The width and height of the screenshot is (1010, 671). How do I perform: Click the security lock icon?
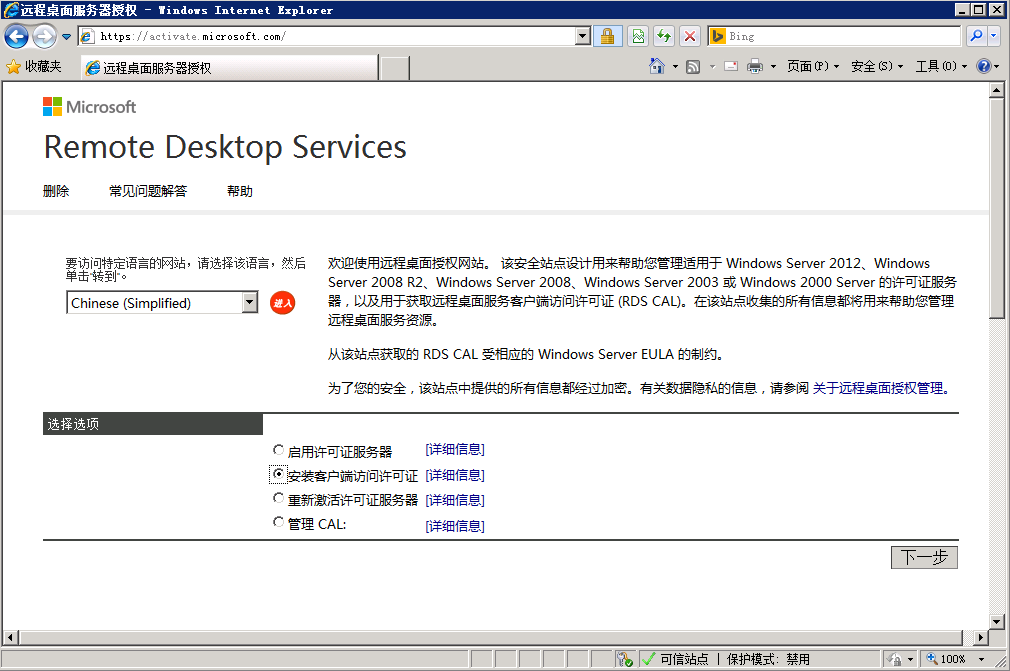(607, 36)
